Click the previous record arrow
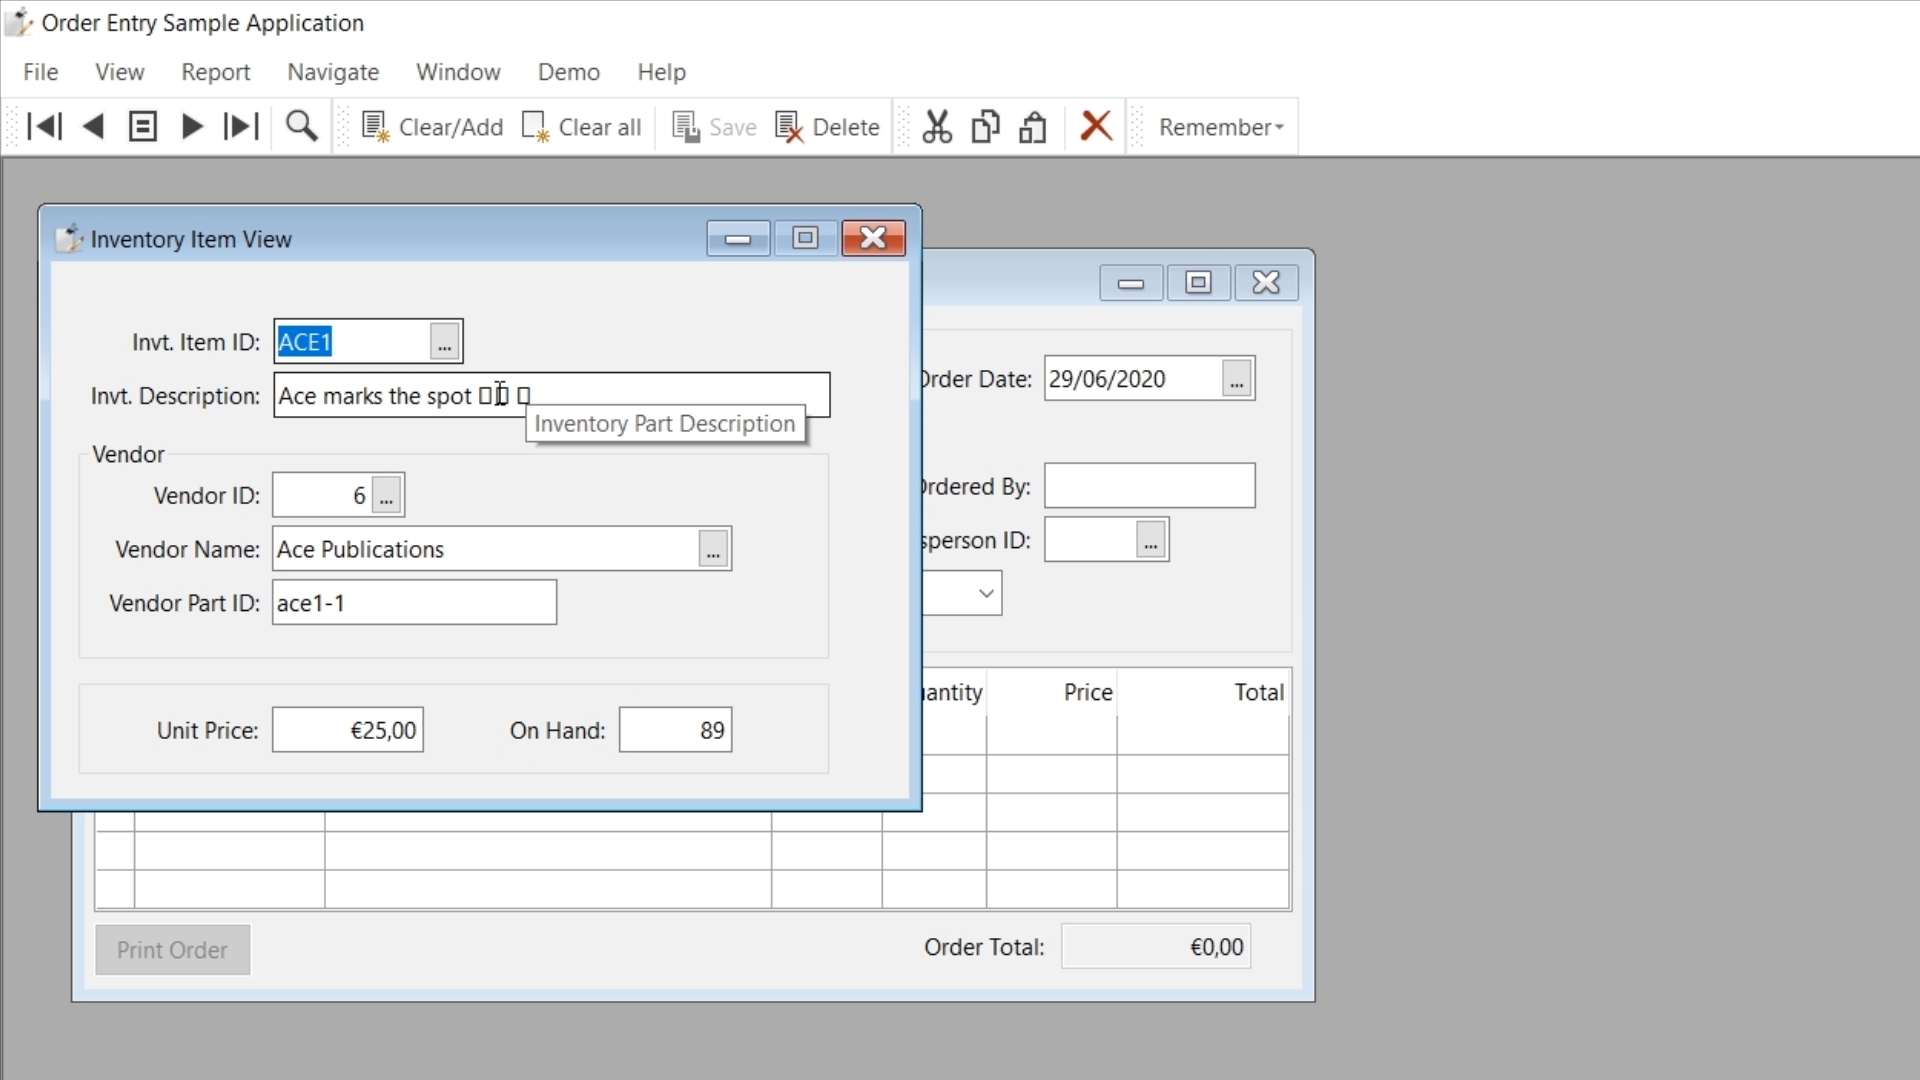Viewport: 1920px width, 1080px height. pyautogui.click(x=94, y=127)
